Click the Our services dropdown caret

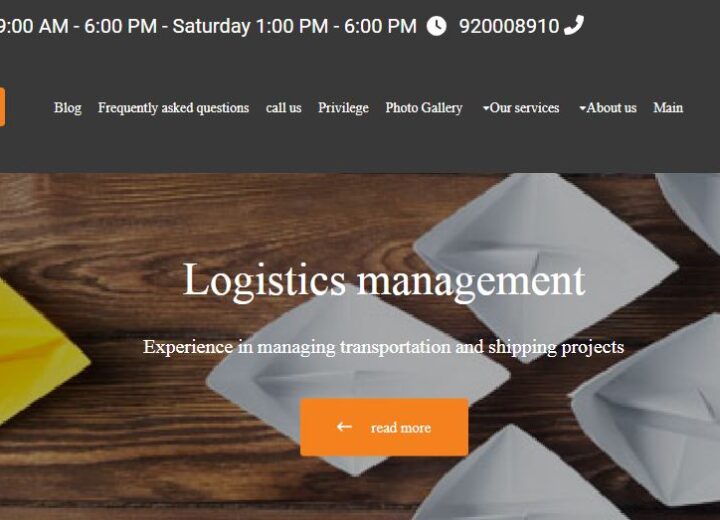click(x=486, y=109)
